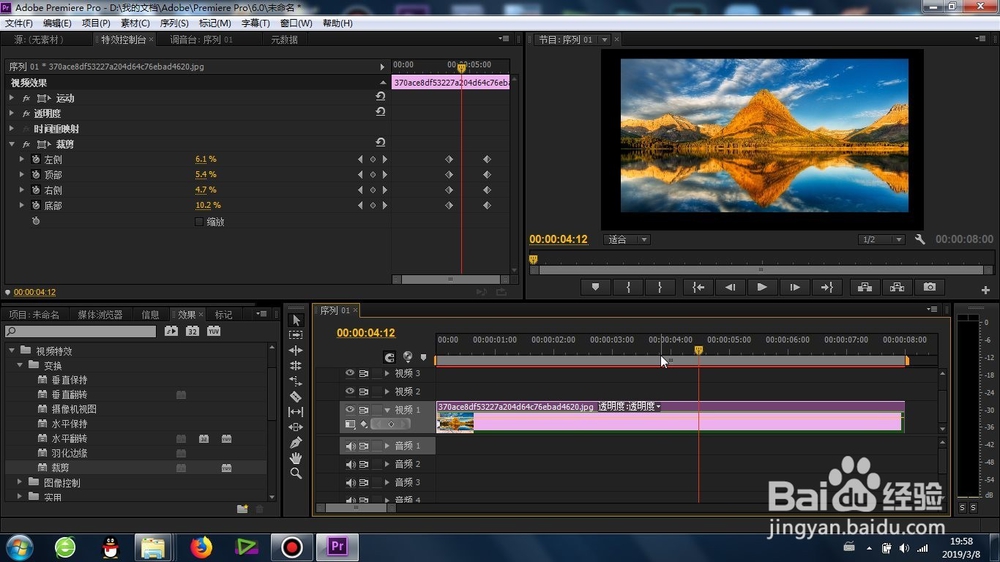Image resolution: width=1000 pixels, height=562 pixels.
Task: Collapse the 视频特效 folder
Action: pos(11,350)
